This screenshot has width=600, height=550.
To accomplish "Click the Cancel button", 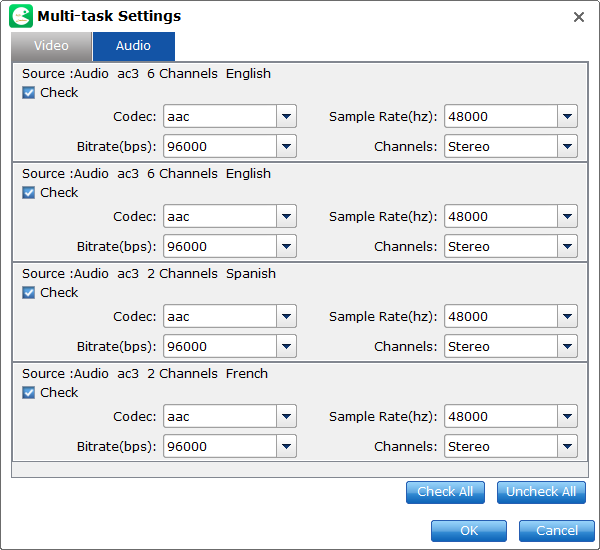I will point(557,531).
